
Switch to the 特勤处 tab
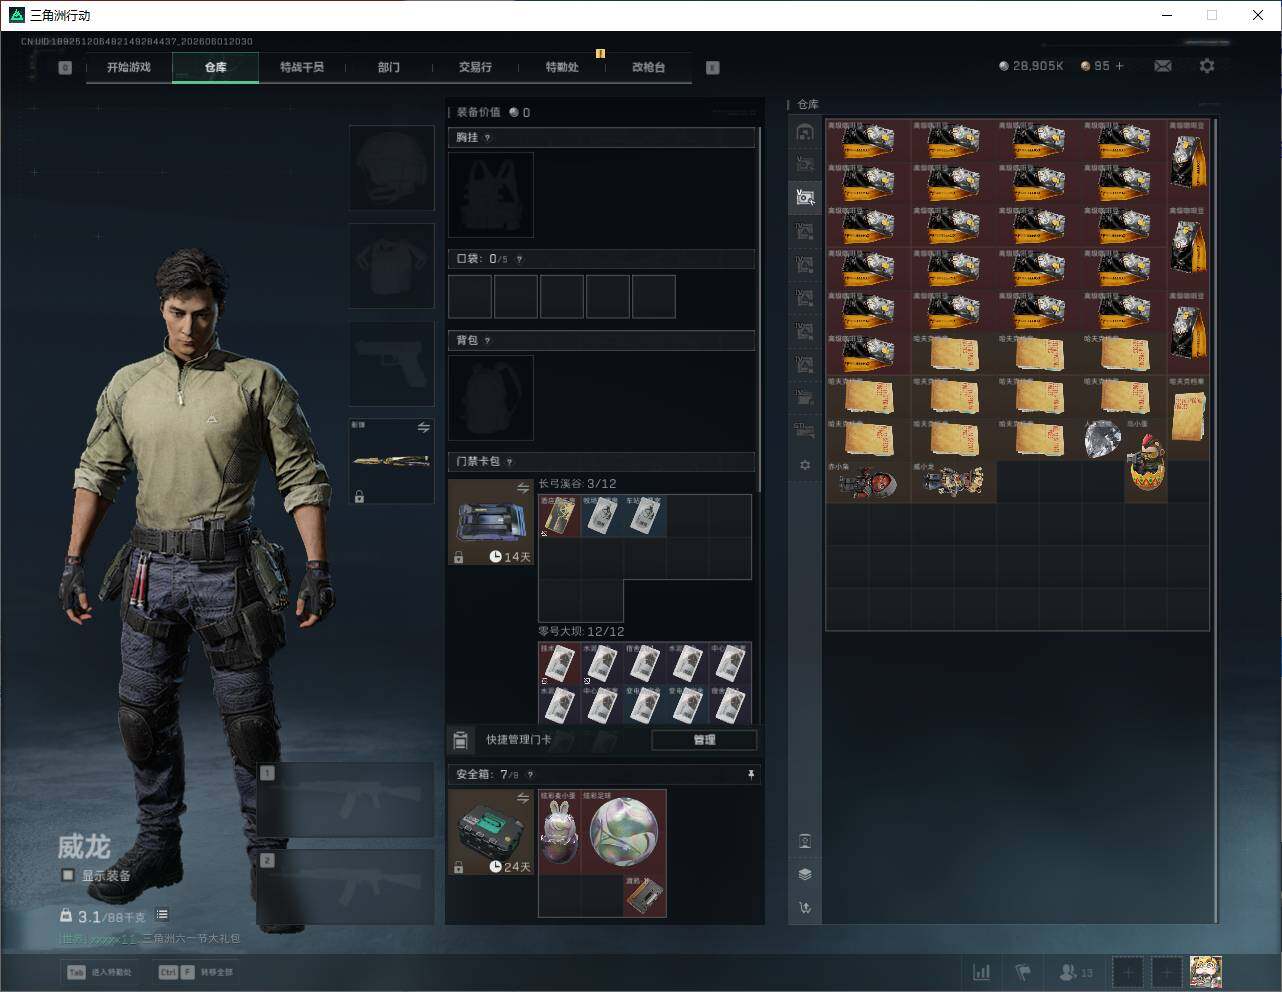pos(561,67)
